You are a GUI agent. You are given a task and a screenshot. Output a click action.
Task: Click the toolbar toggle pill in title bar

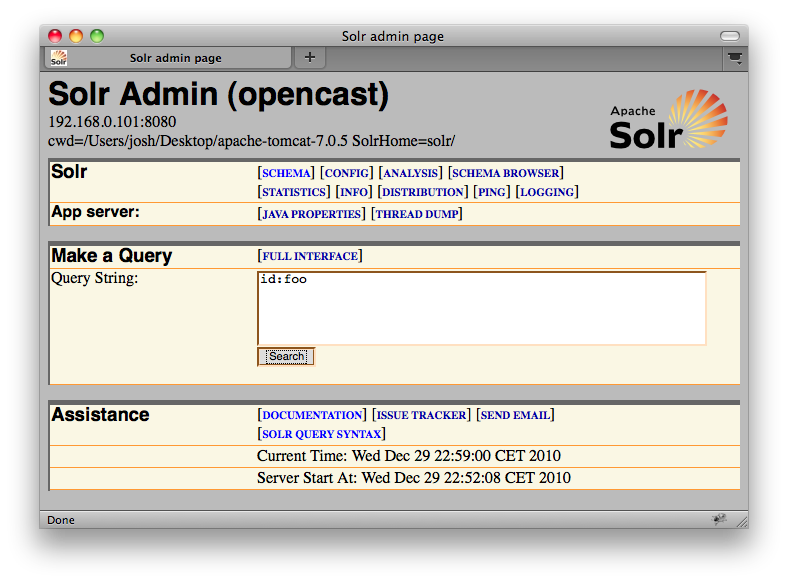[x=730, y=36]
